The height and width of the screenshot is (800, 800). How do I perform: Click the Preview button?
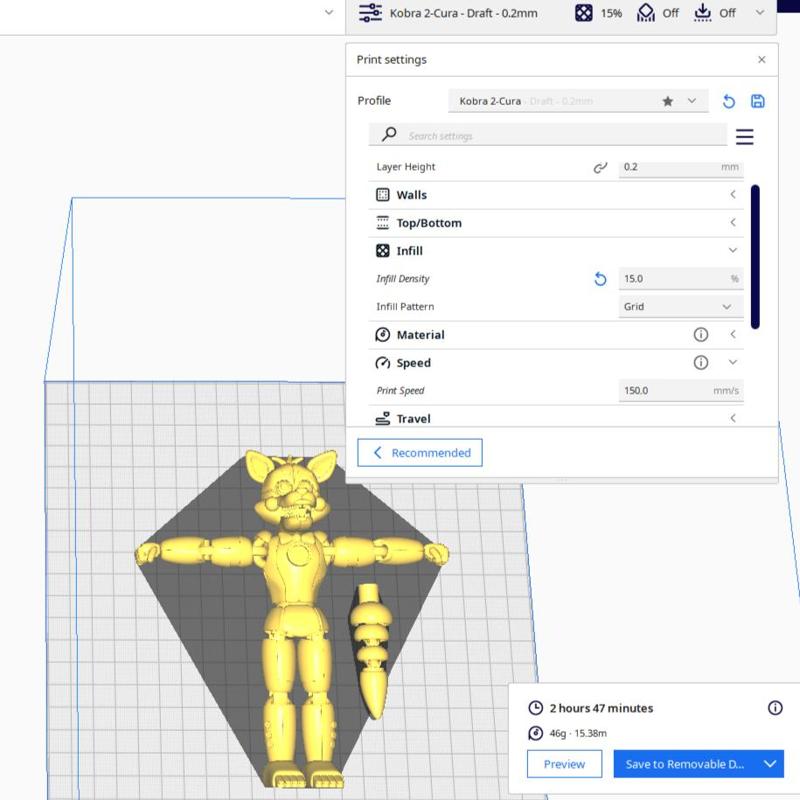click(x=564, y=764)
